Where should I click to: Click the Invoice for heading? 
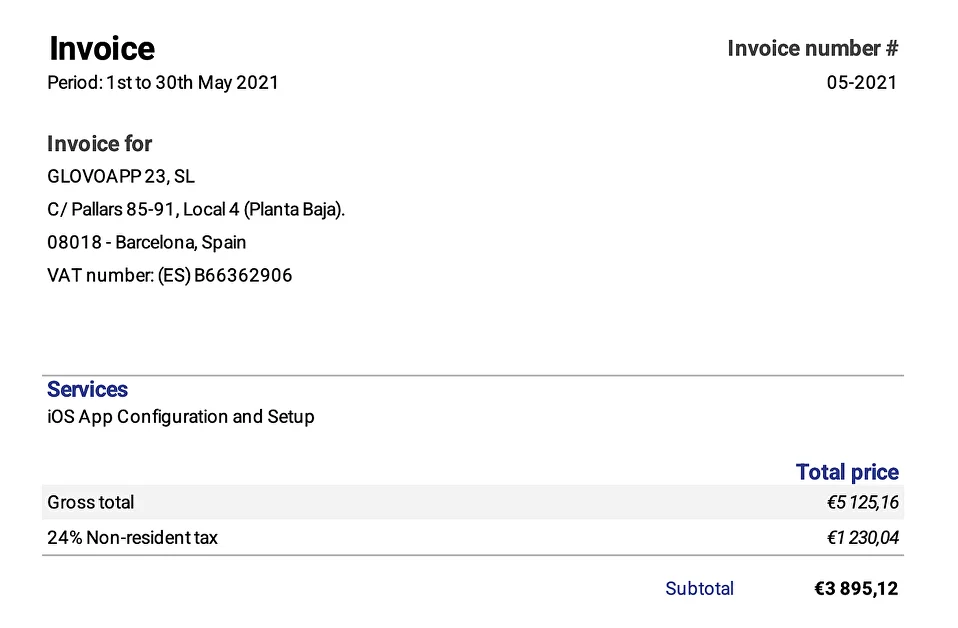tap(100, 144)
